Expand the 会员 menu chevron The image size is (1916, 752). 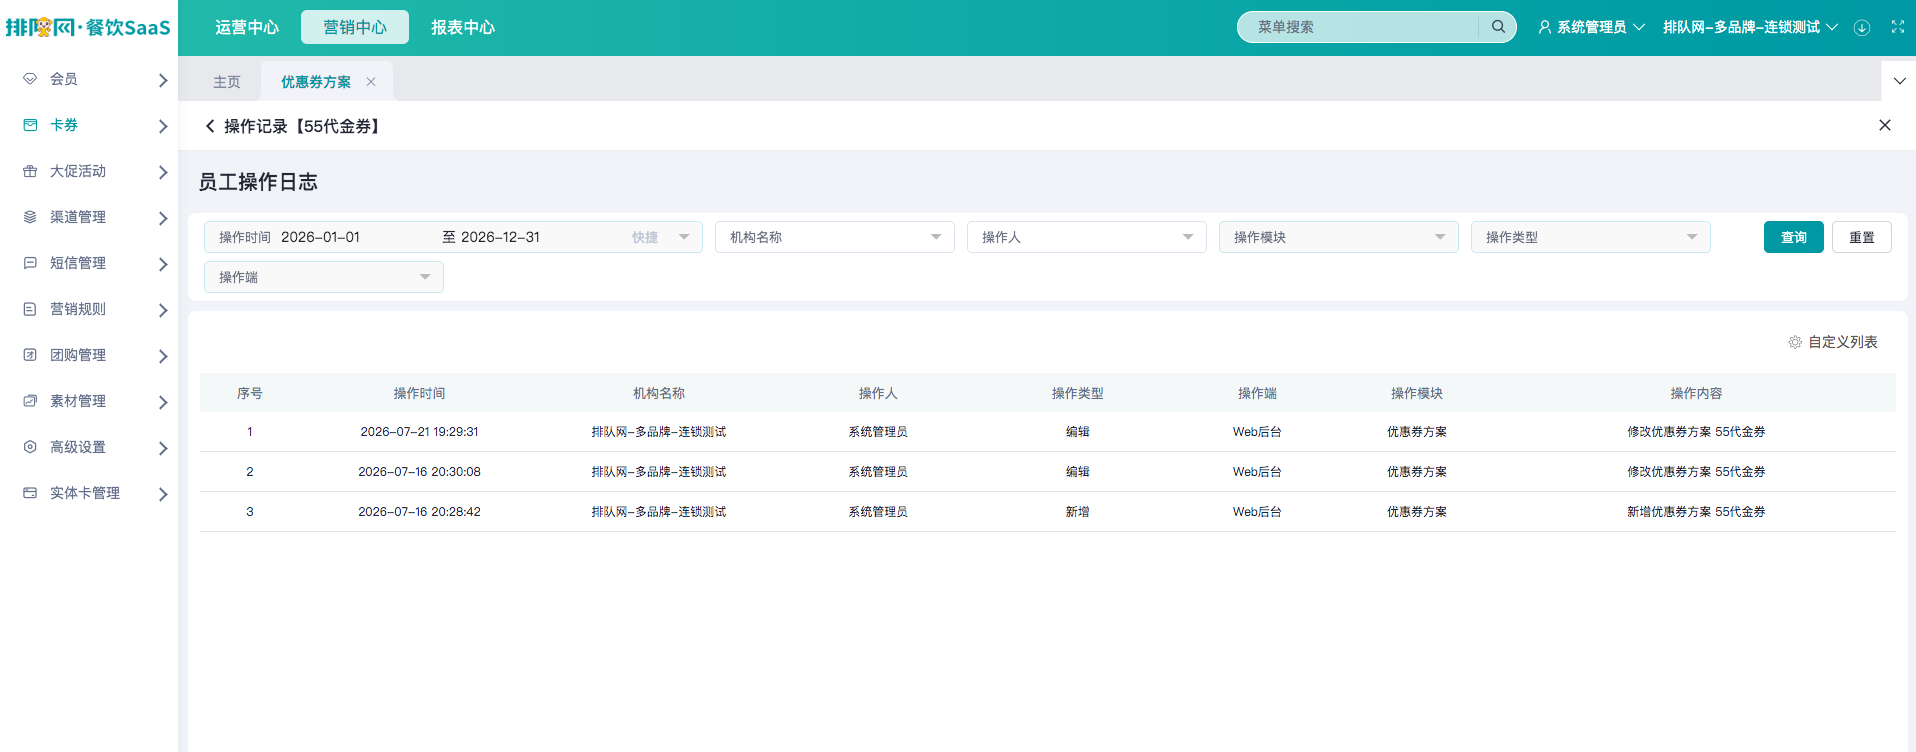163,80
